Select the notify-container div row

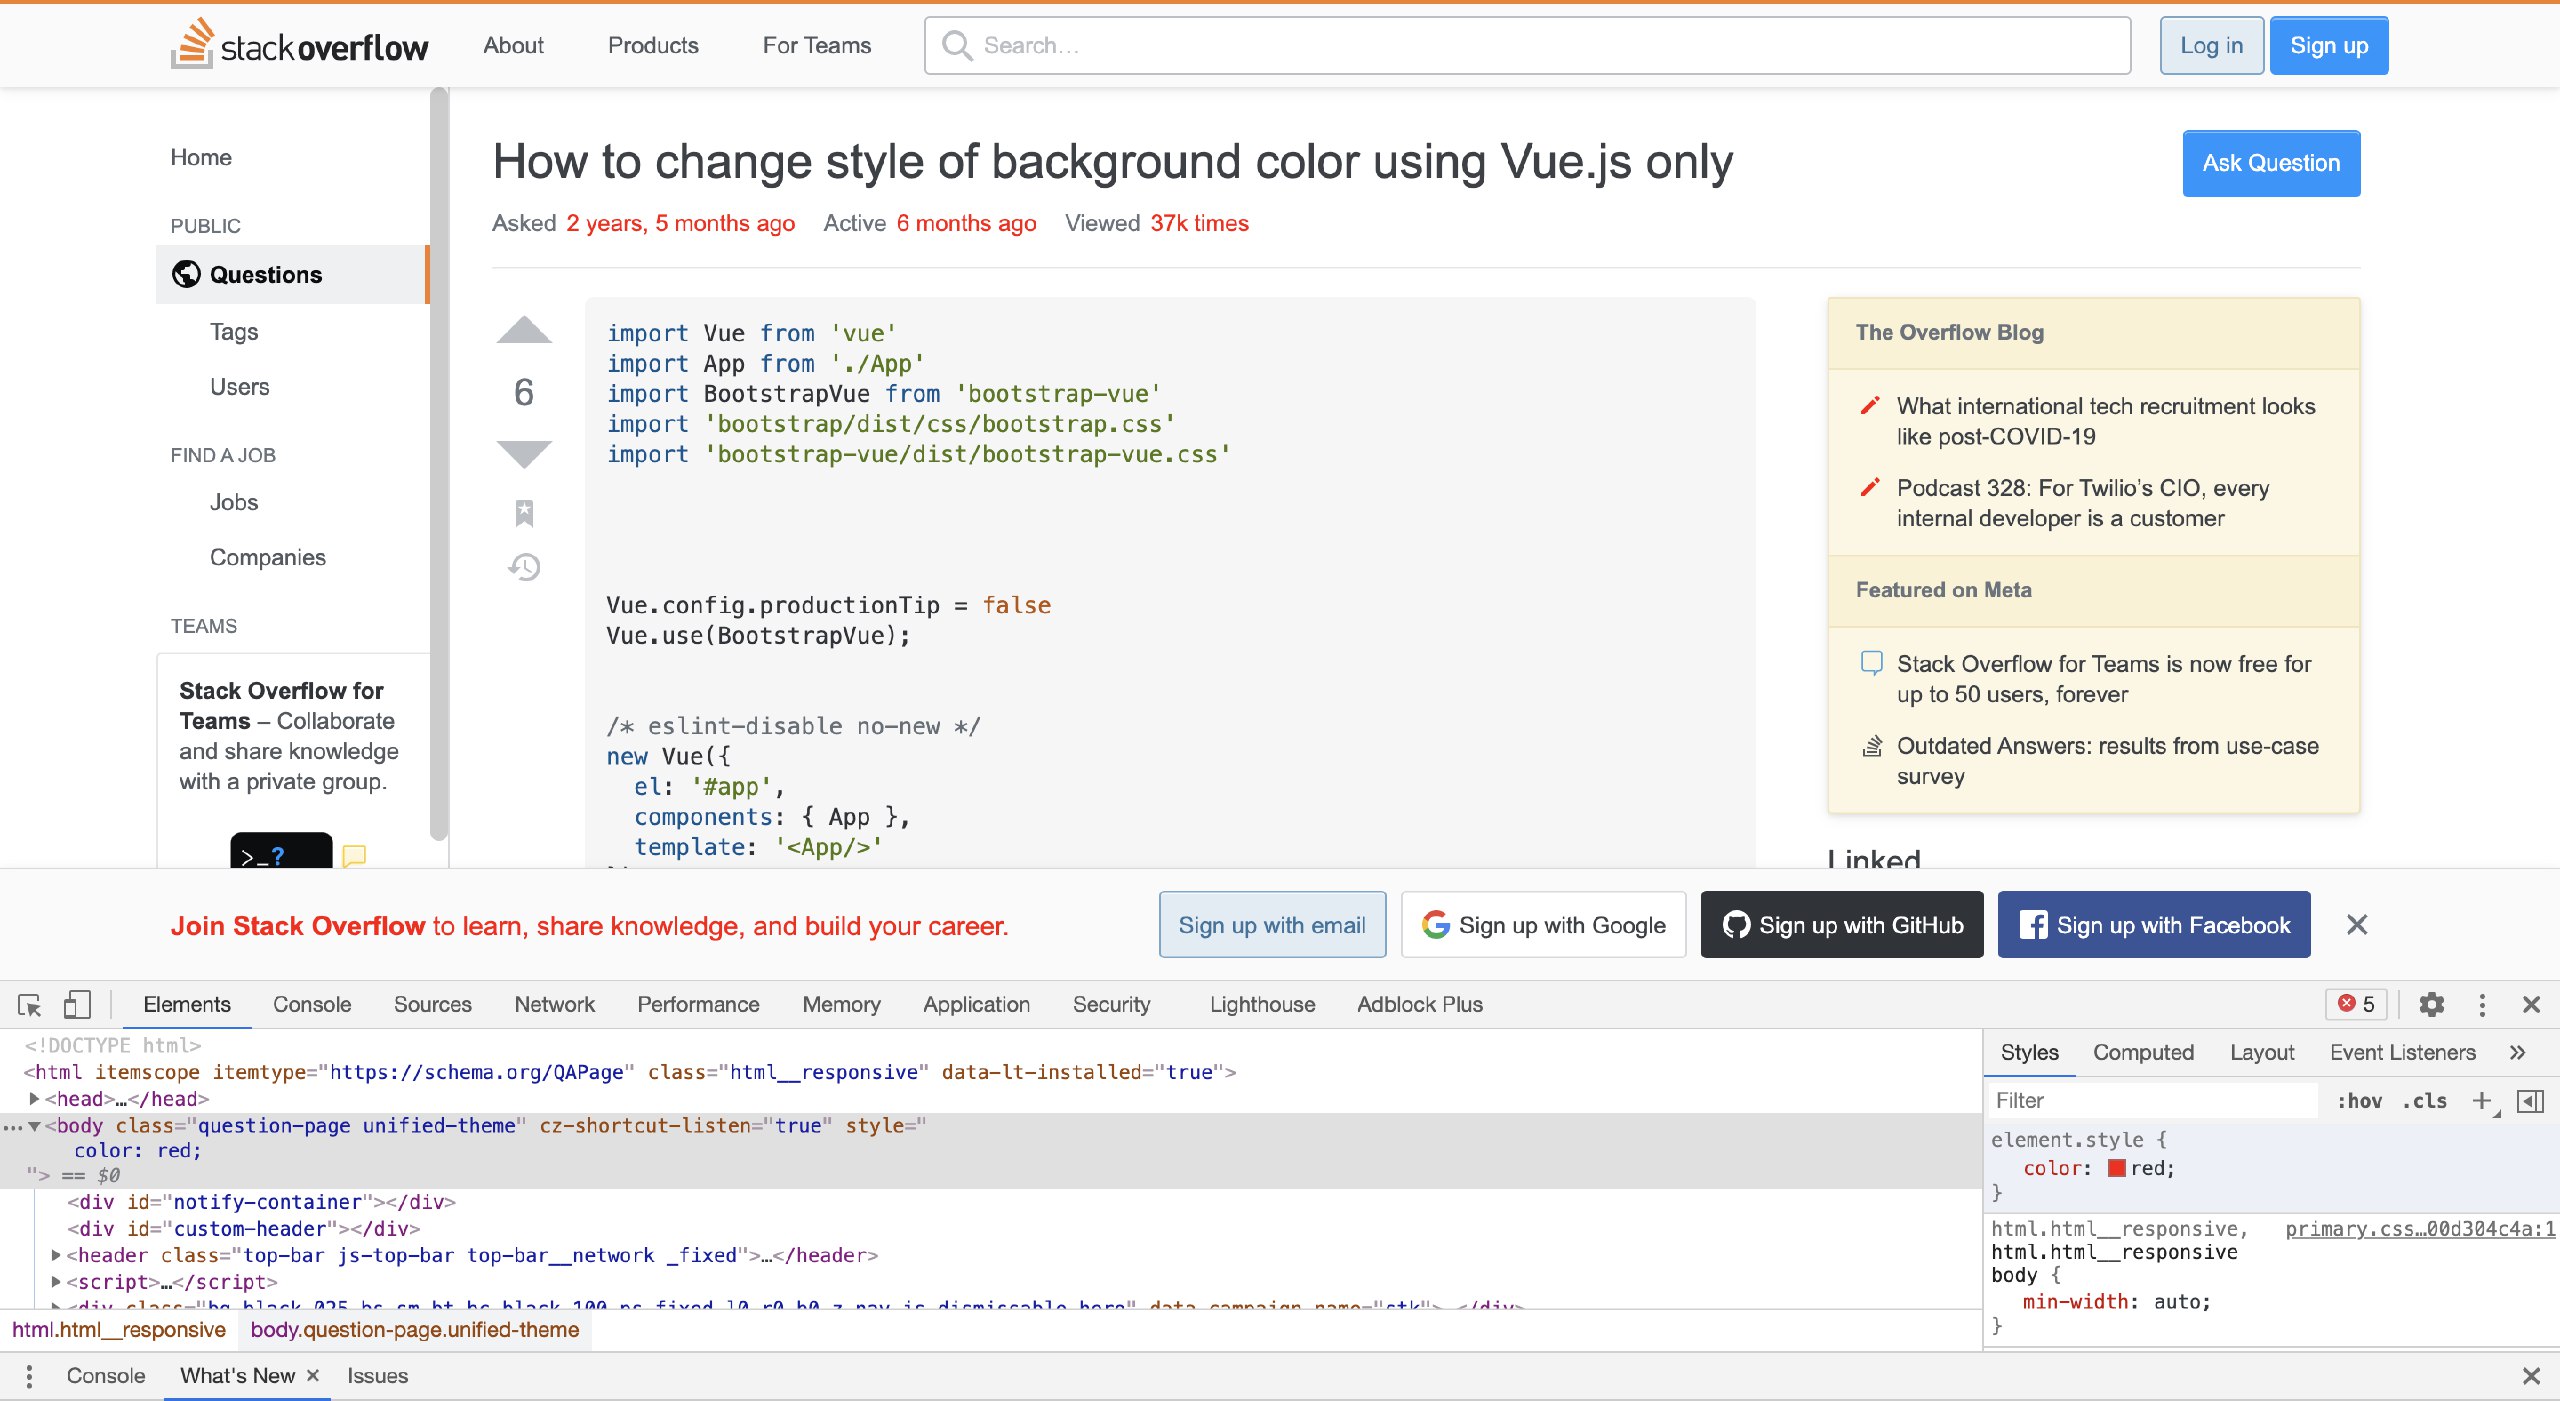point(261,1202)
